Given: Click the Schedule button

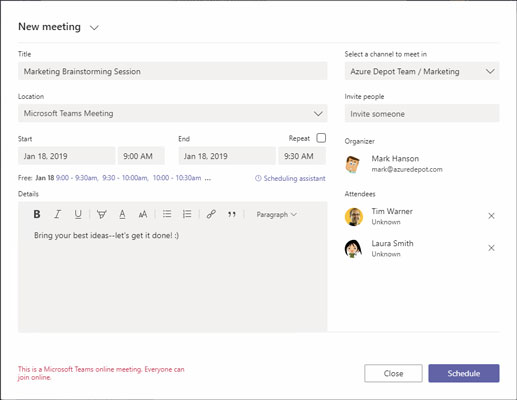Looking at the screenshot, I should point(464,373).
